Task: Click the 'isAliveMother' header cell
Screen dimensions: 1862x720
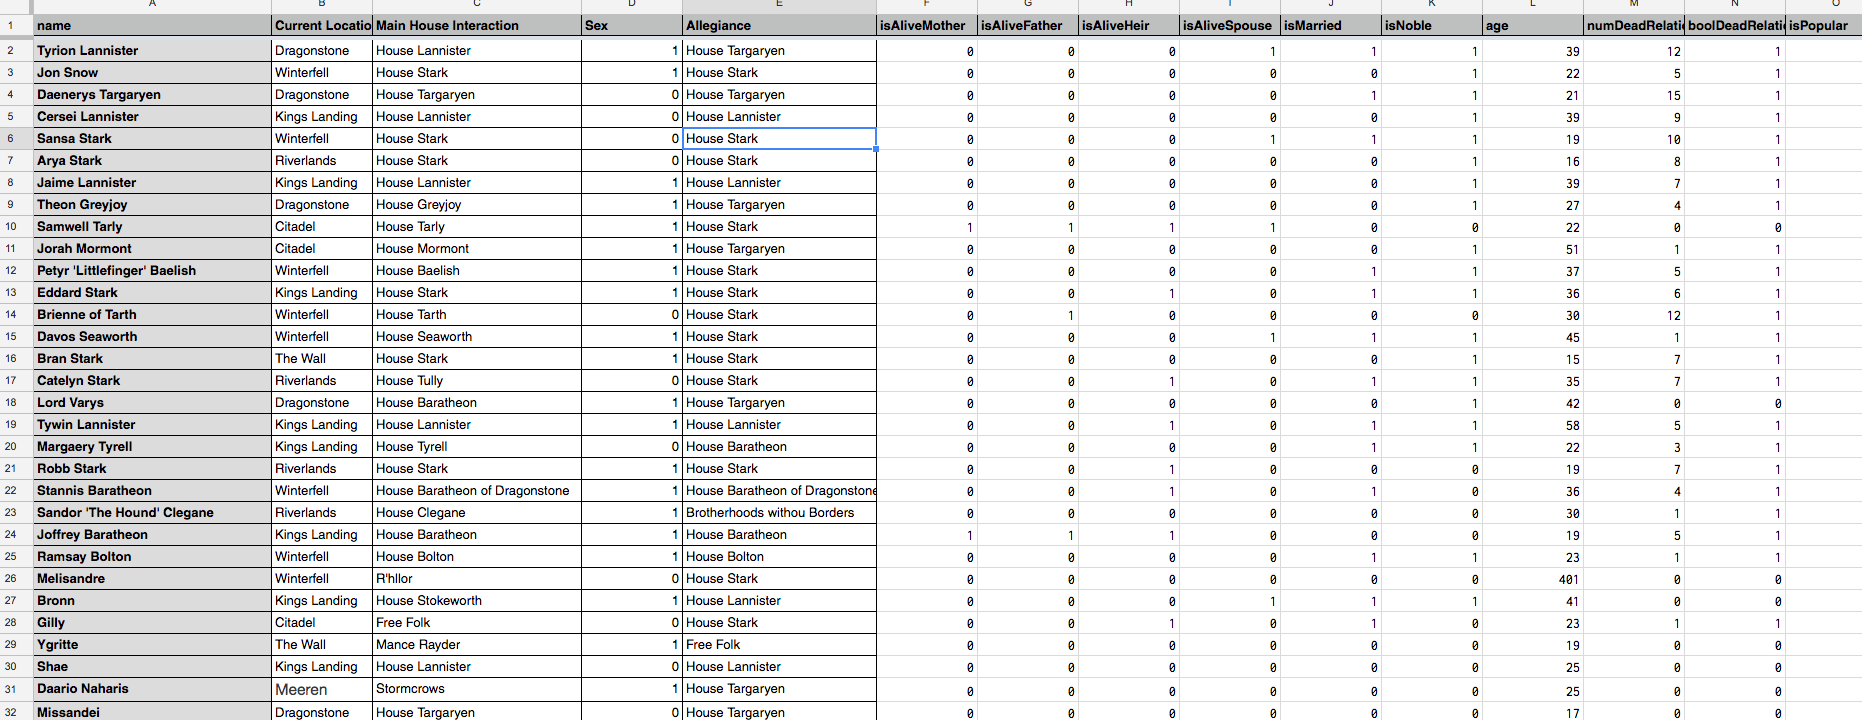Action: [x=927, y=26]
